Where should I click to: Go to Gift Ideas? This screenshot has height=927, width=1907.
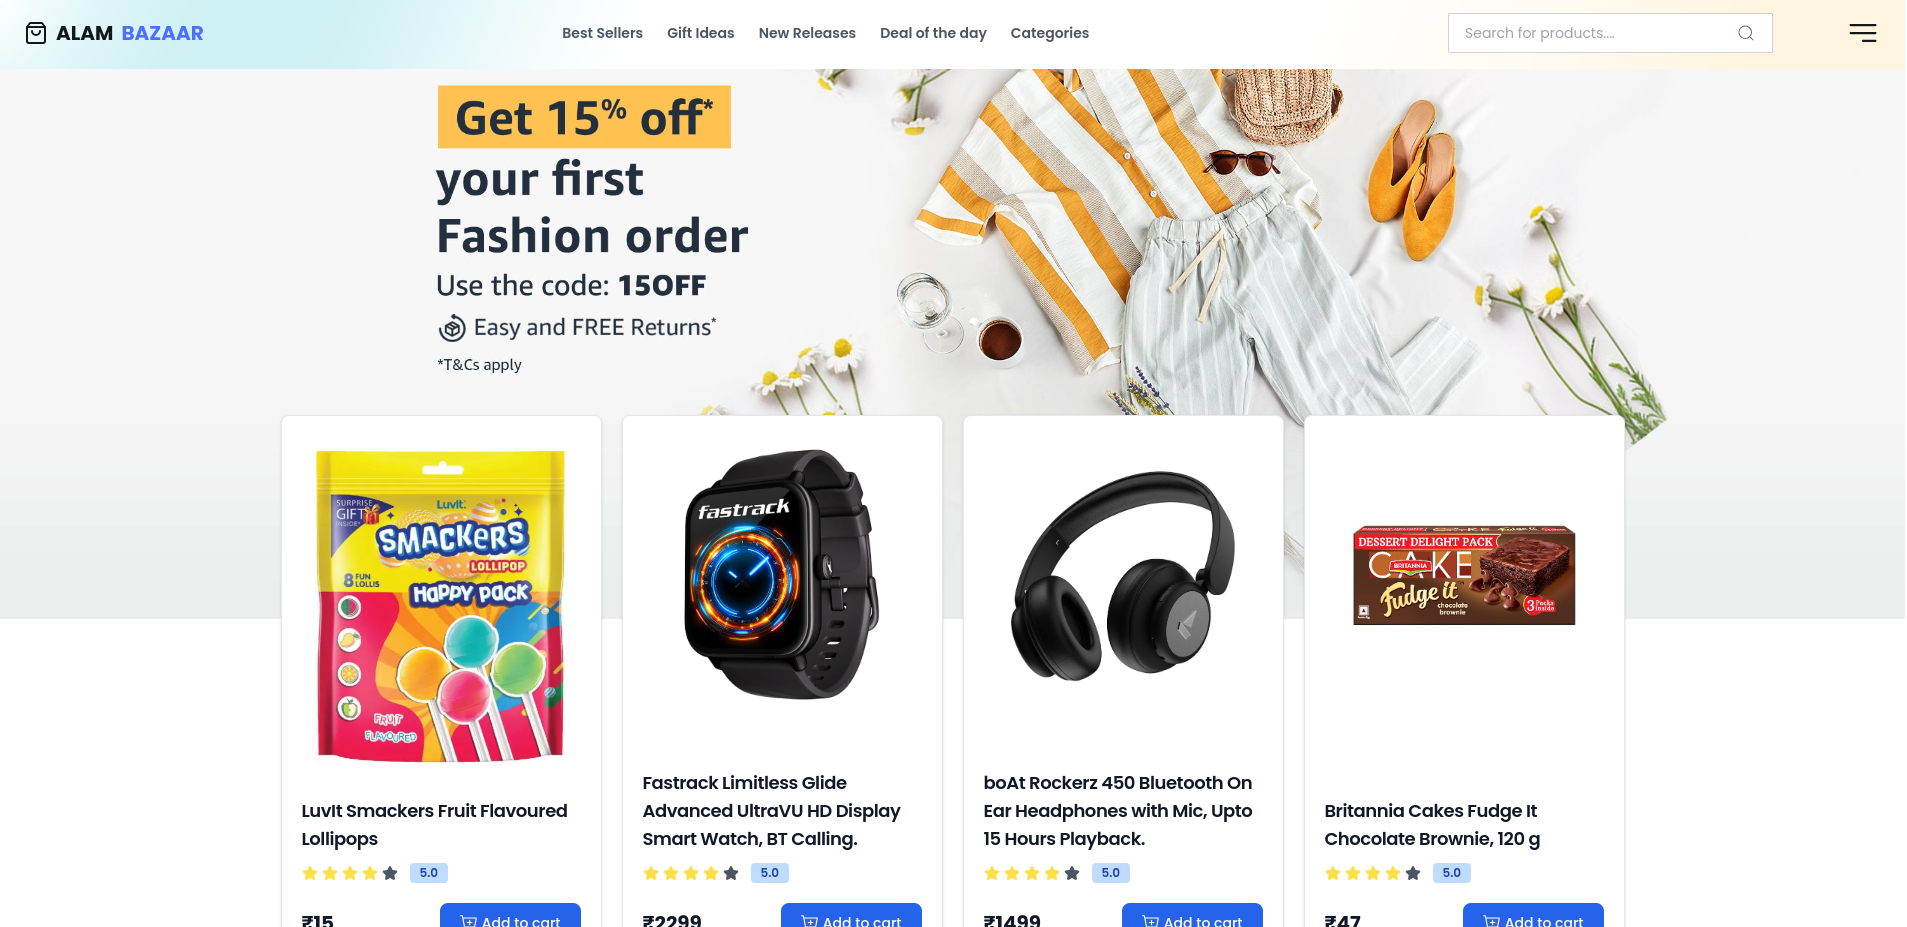[700, 33]
